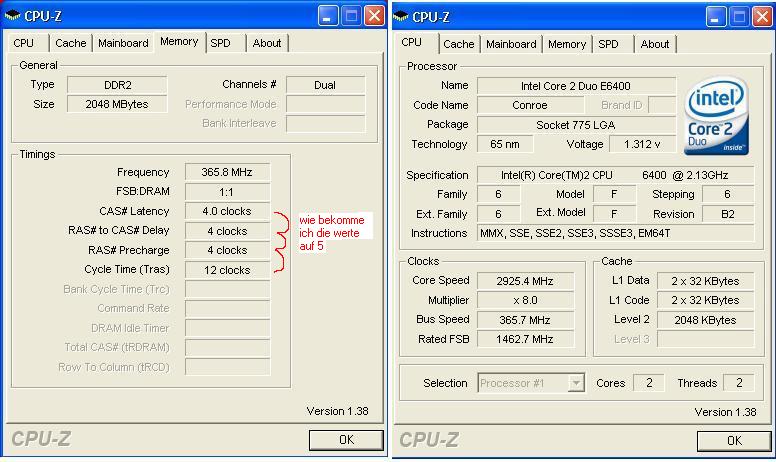Open the SPD tab in the left window
This screenshot has width=776, height=462.
220,43
